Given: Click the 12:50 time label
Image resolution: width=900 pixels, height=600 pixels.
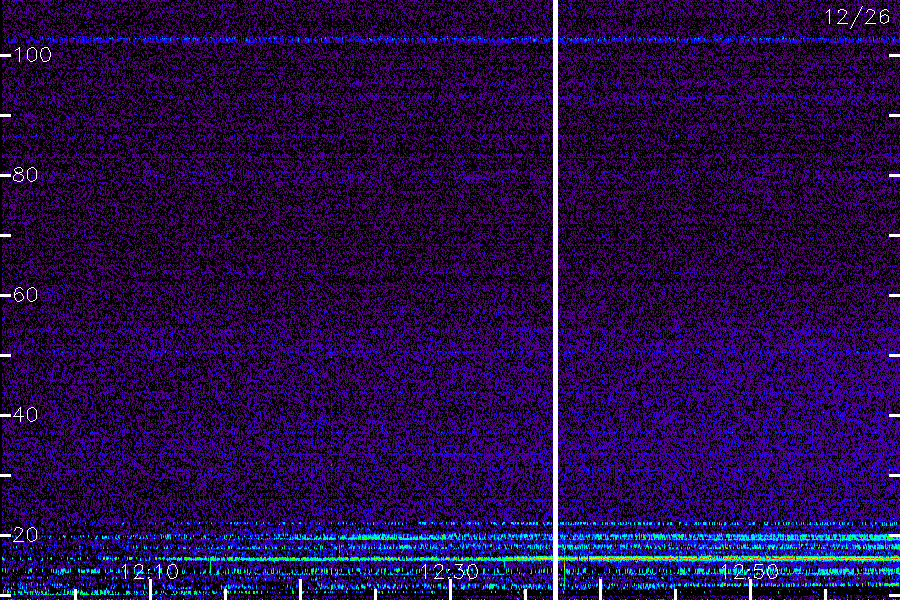Looking at the screenshot, I should pos(749,571).
